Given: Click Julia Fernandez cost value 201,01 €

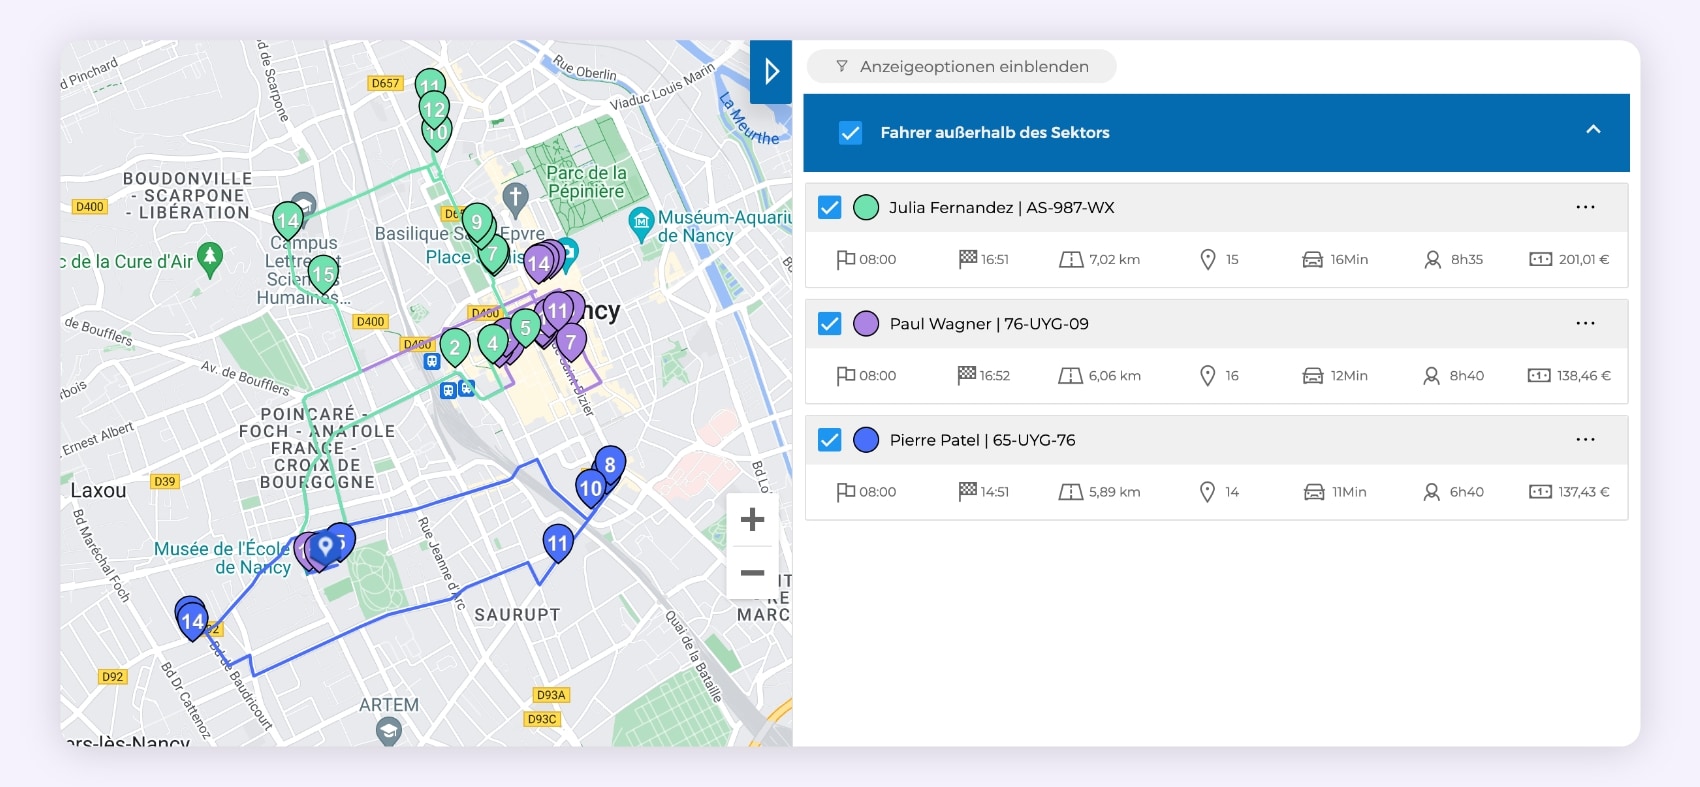Looking at the screenshot, I should click(x=1584, y=259).
